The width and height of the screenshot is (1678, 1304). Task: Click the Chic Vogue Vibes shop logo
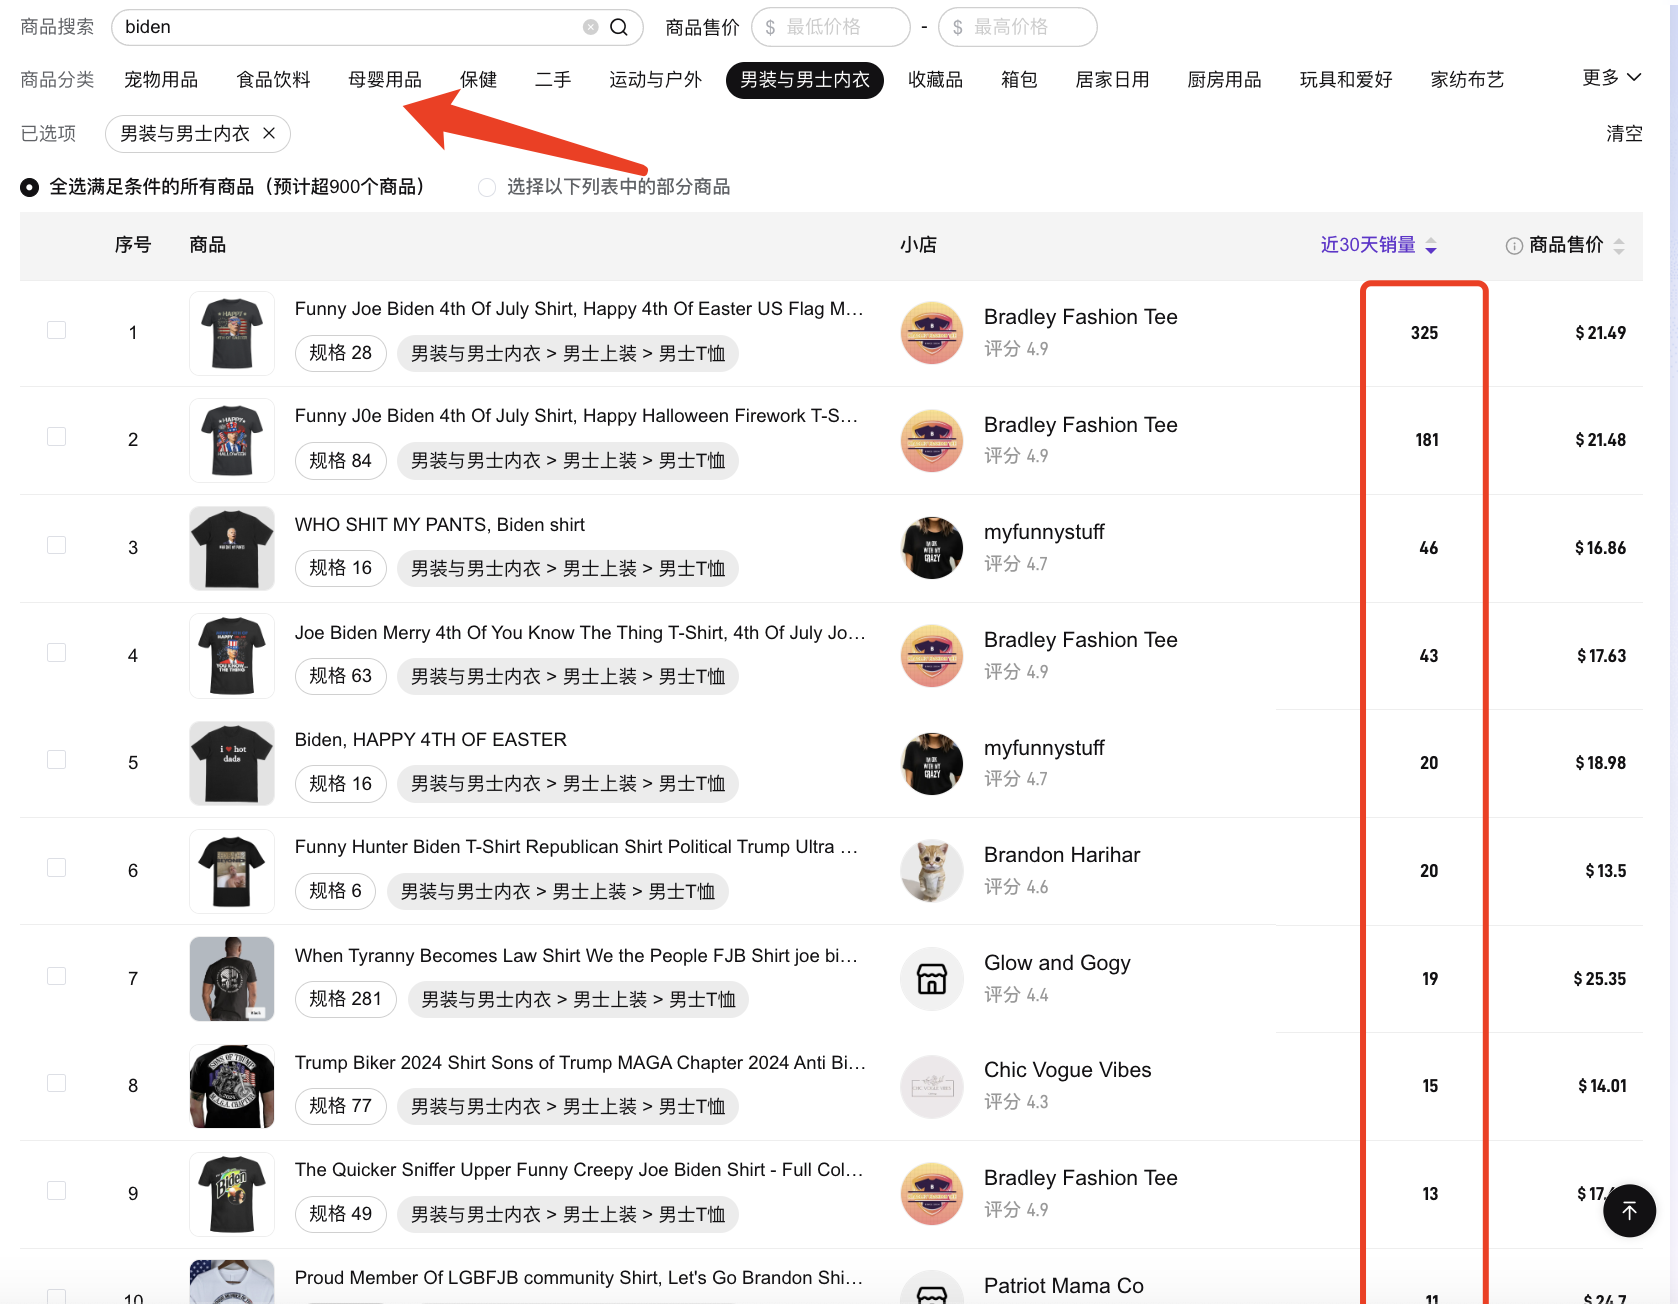click(932, 1086)
